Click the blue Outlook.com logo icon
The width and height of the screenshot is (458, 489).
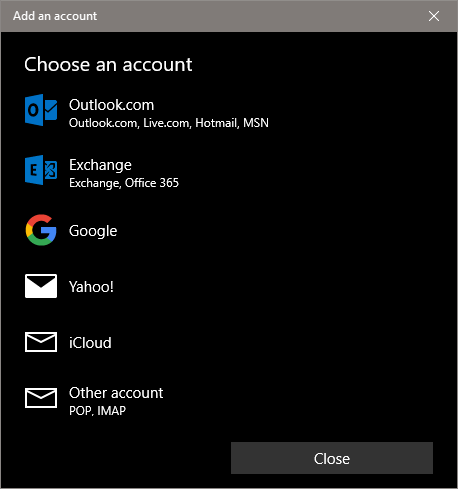(41, 110)
